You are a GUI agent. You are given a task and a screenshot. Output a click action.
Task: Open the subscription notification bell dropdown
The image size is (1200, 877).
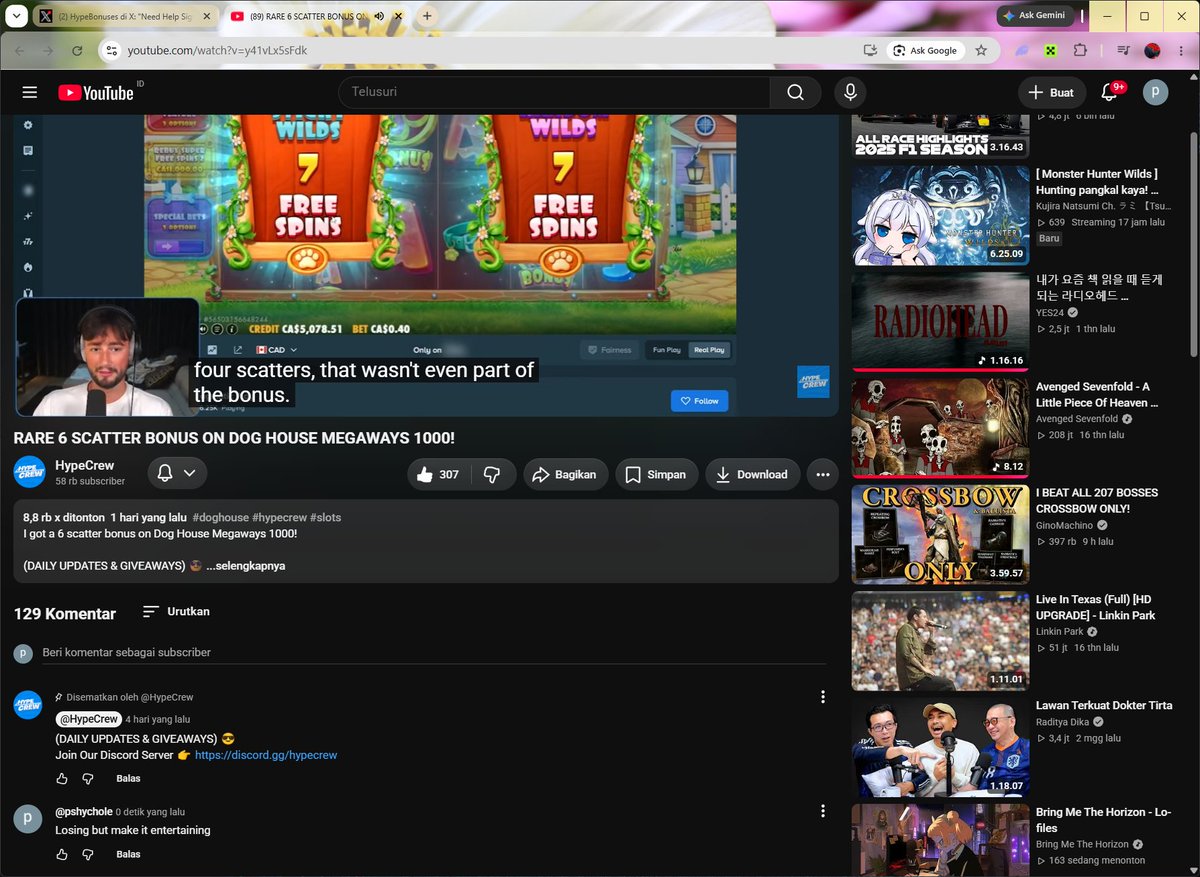(x=177, y=473)
